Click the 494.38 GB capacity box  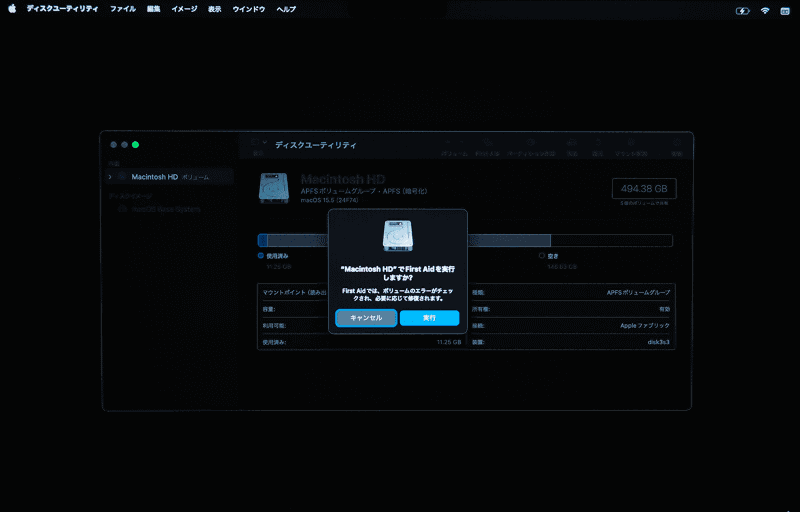coord(644,189)
